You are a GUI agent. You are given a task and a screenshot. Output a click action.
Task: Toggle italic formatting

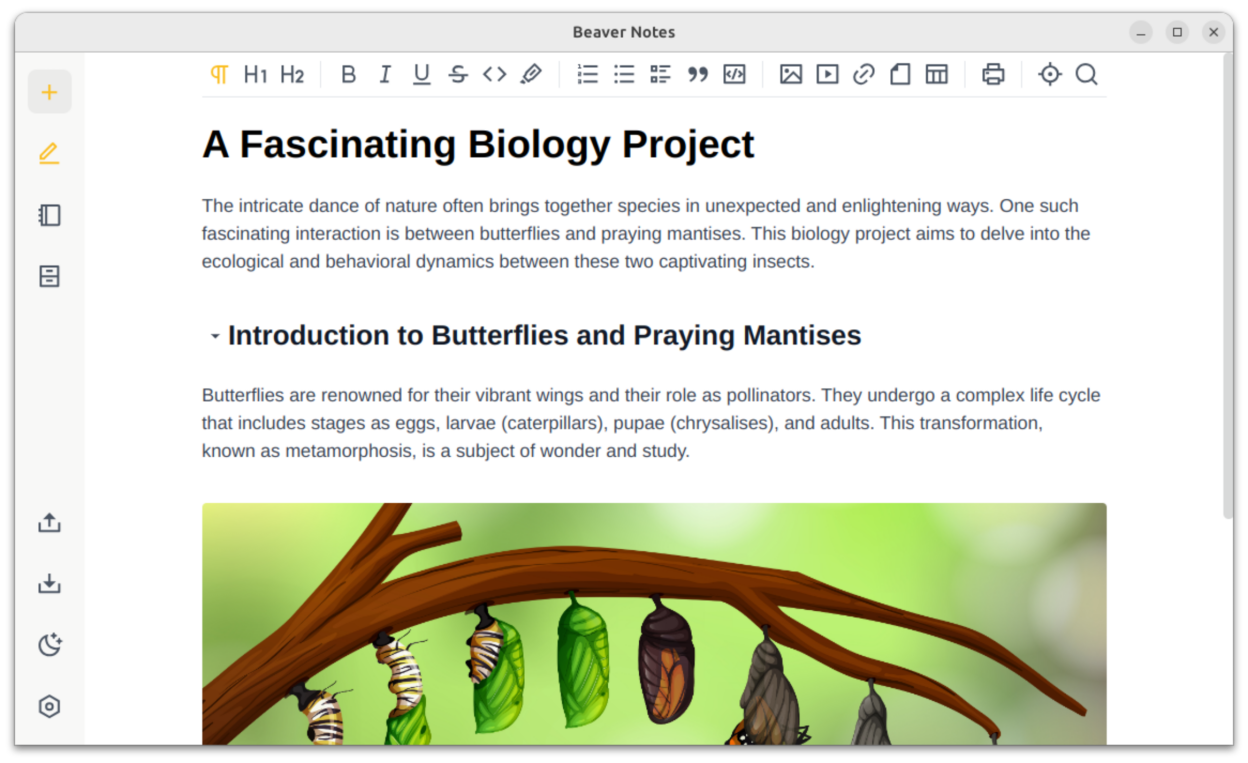pyautogui.click(x=385, y=74)
